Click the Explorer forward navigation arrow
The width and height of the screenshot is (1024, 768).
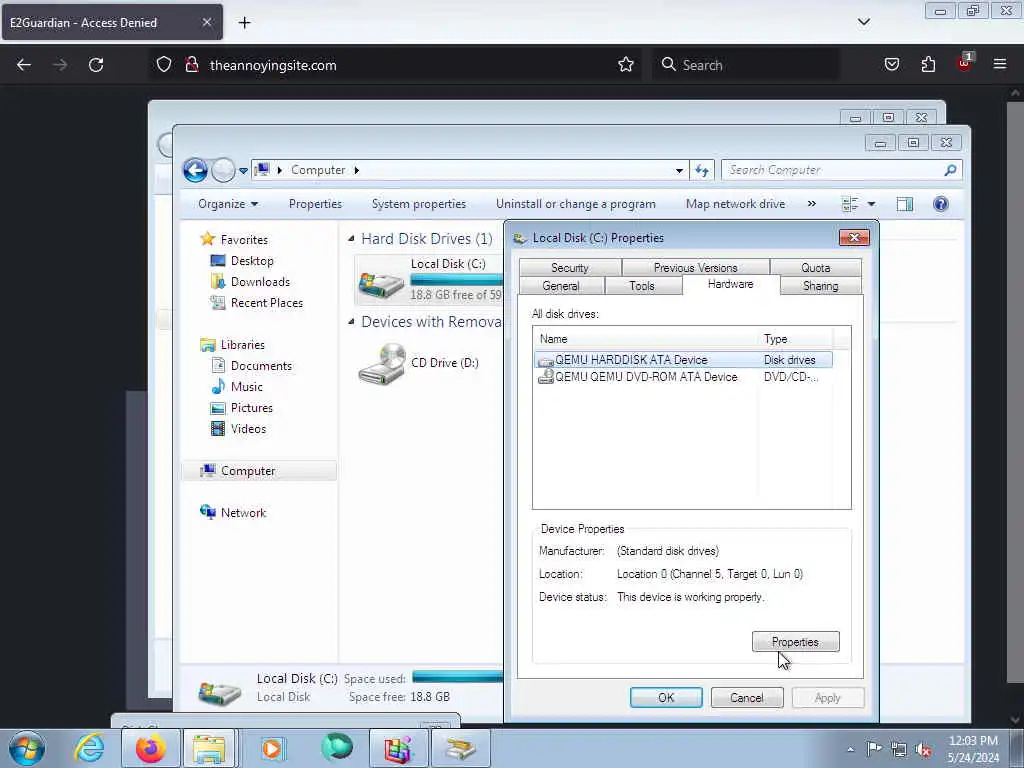[223, 170]
